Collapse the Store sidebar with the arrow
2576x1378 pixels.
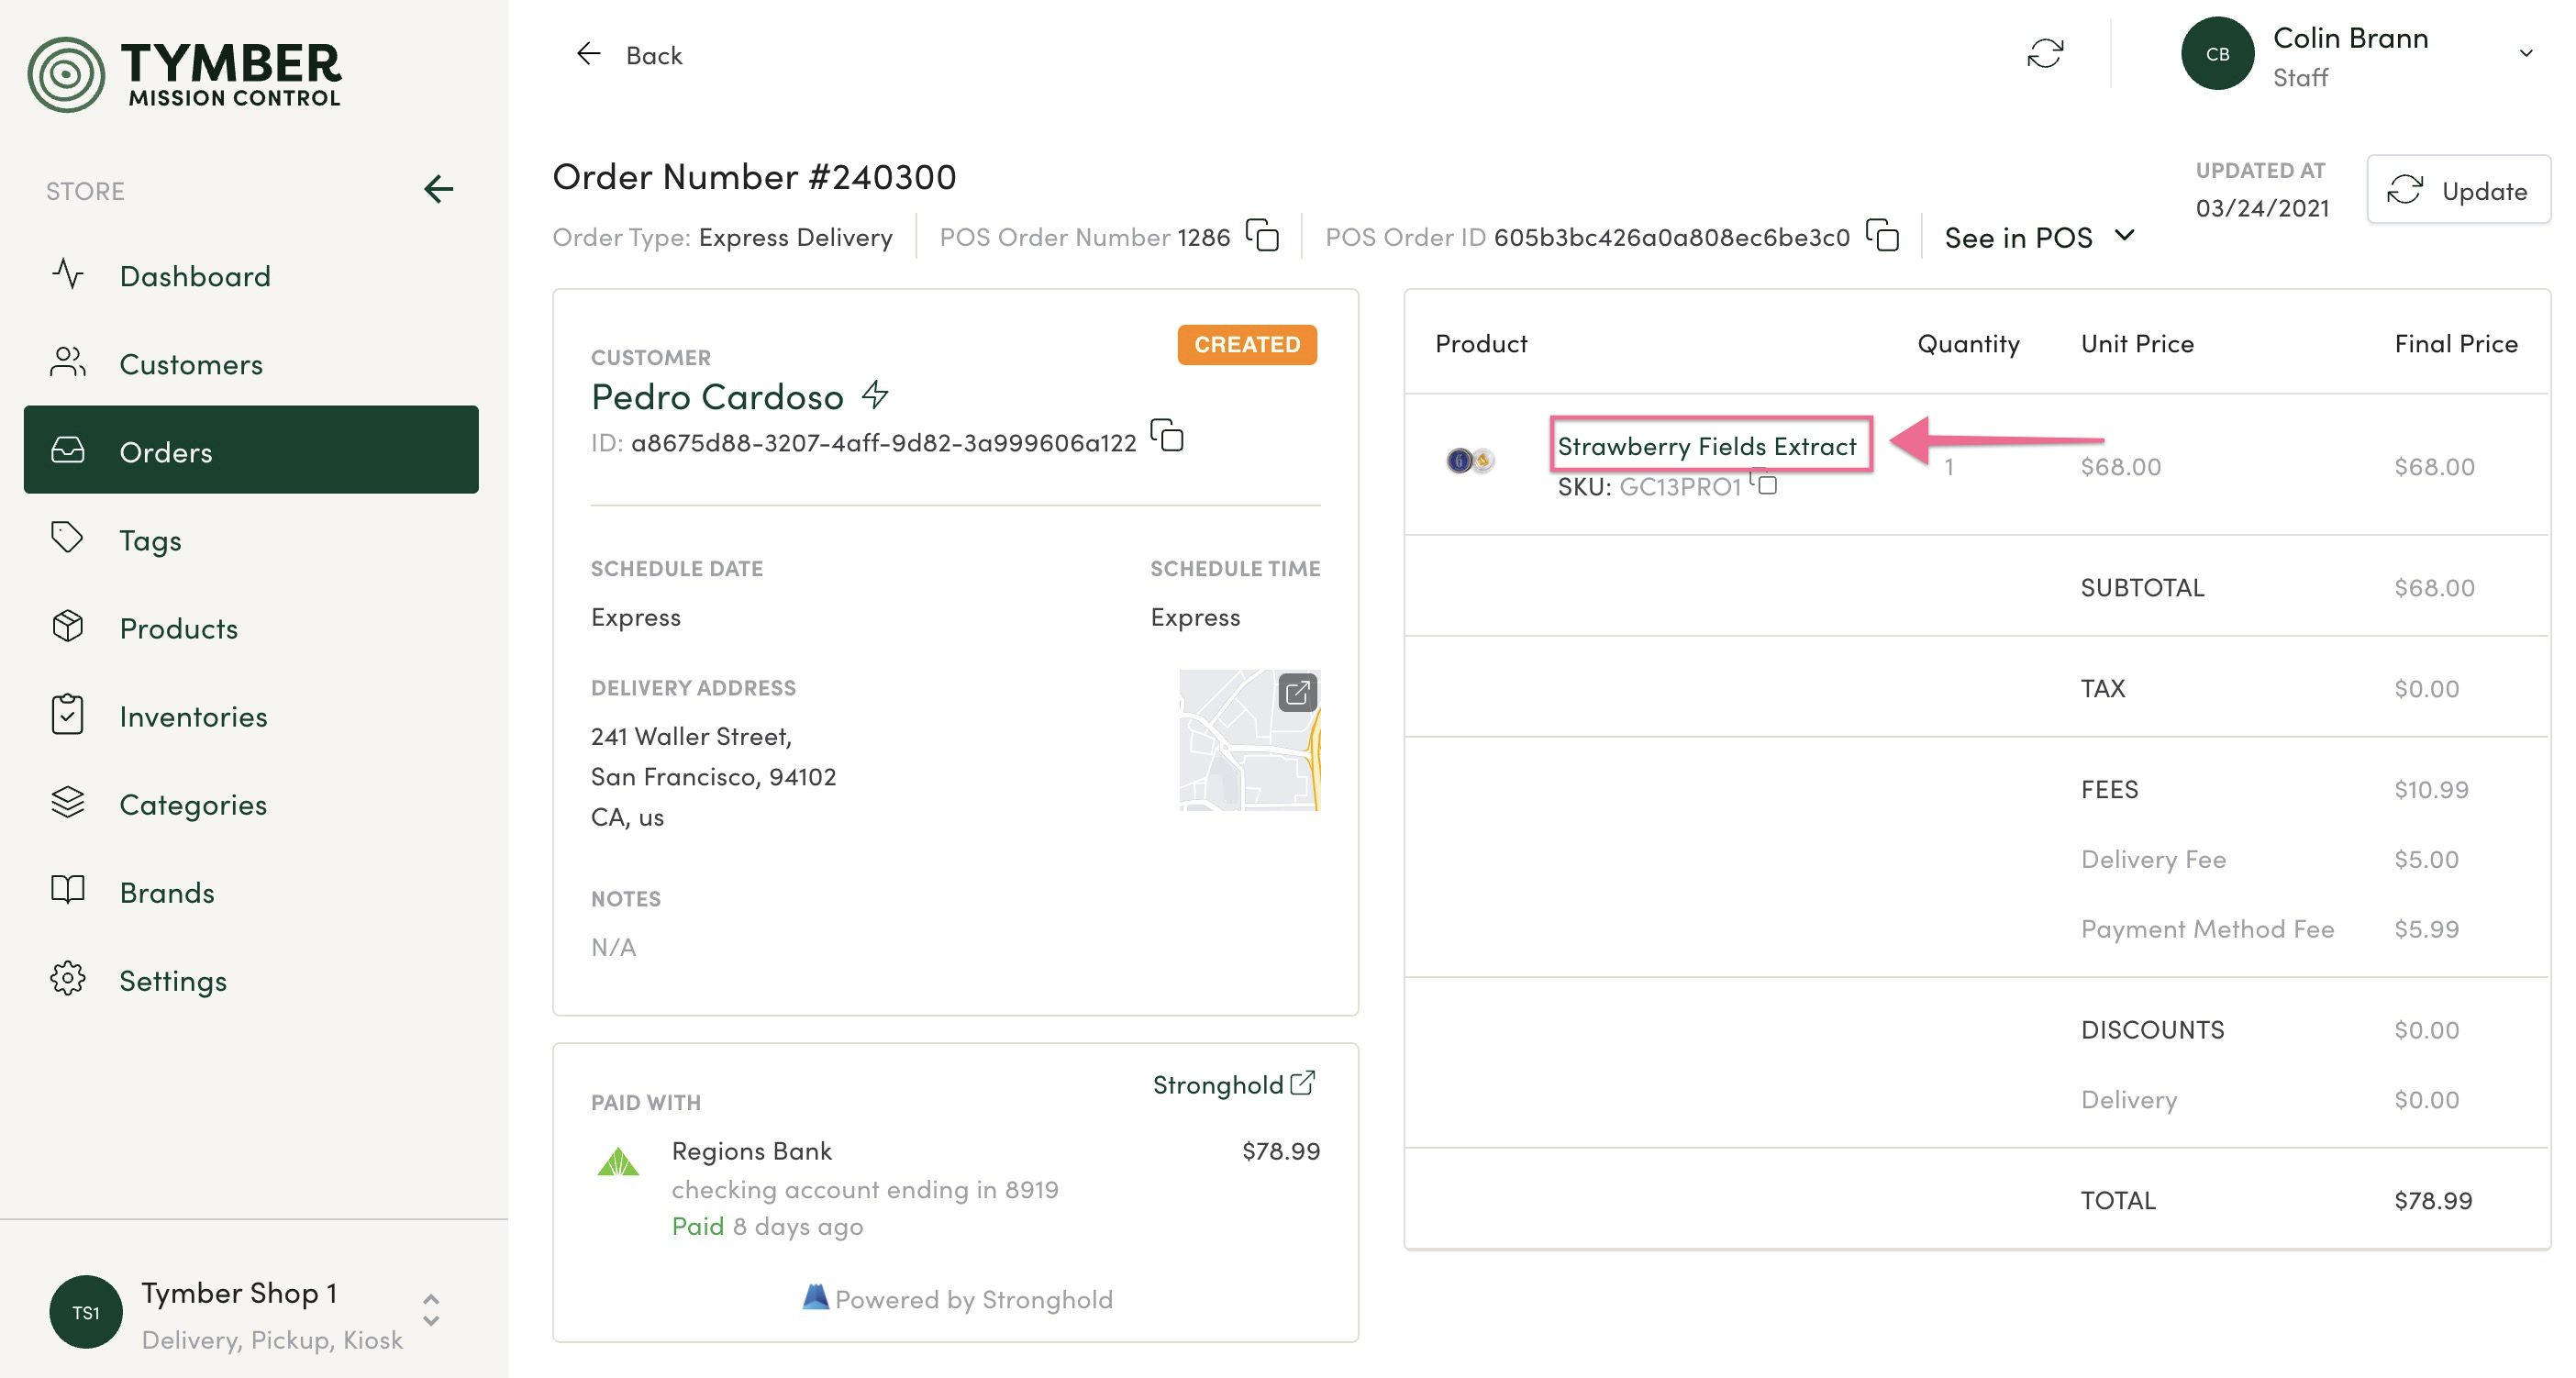[x=438, y=189]
